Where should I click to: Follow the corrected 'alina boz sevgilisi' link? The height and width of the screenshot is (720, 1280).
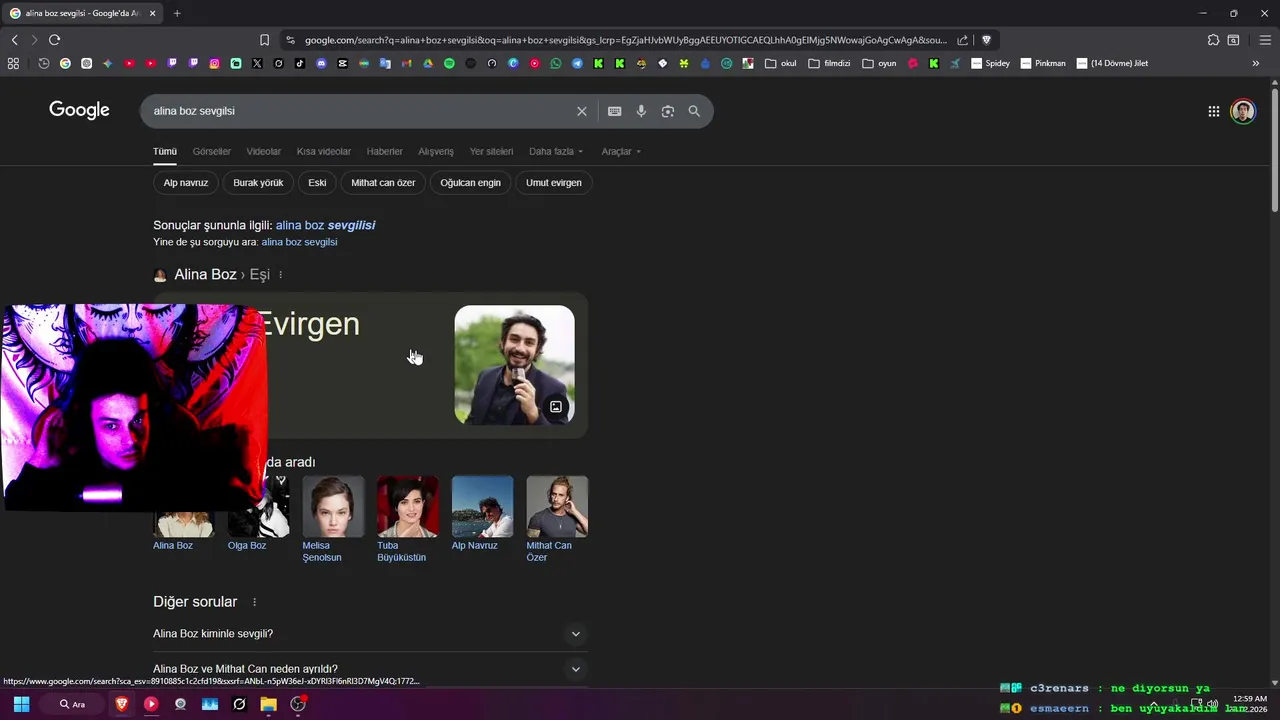[325, 225]
